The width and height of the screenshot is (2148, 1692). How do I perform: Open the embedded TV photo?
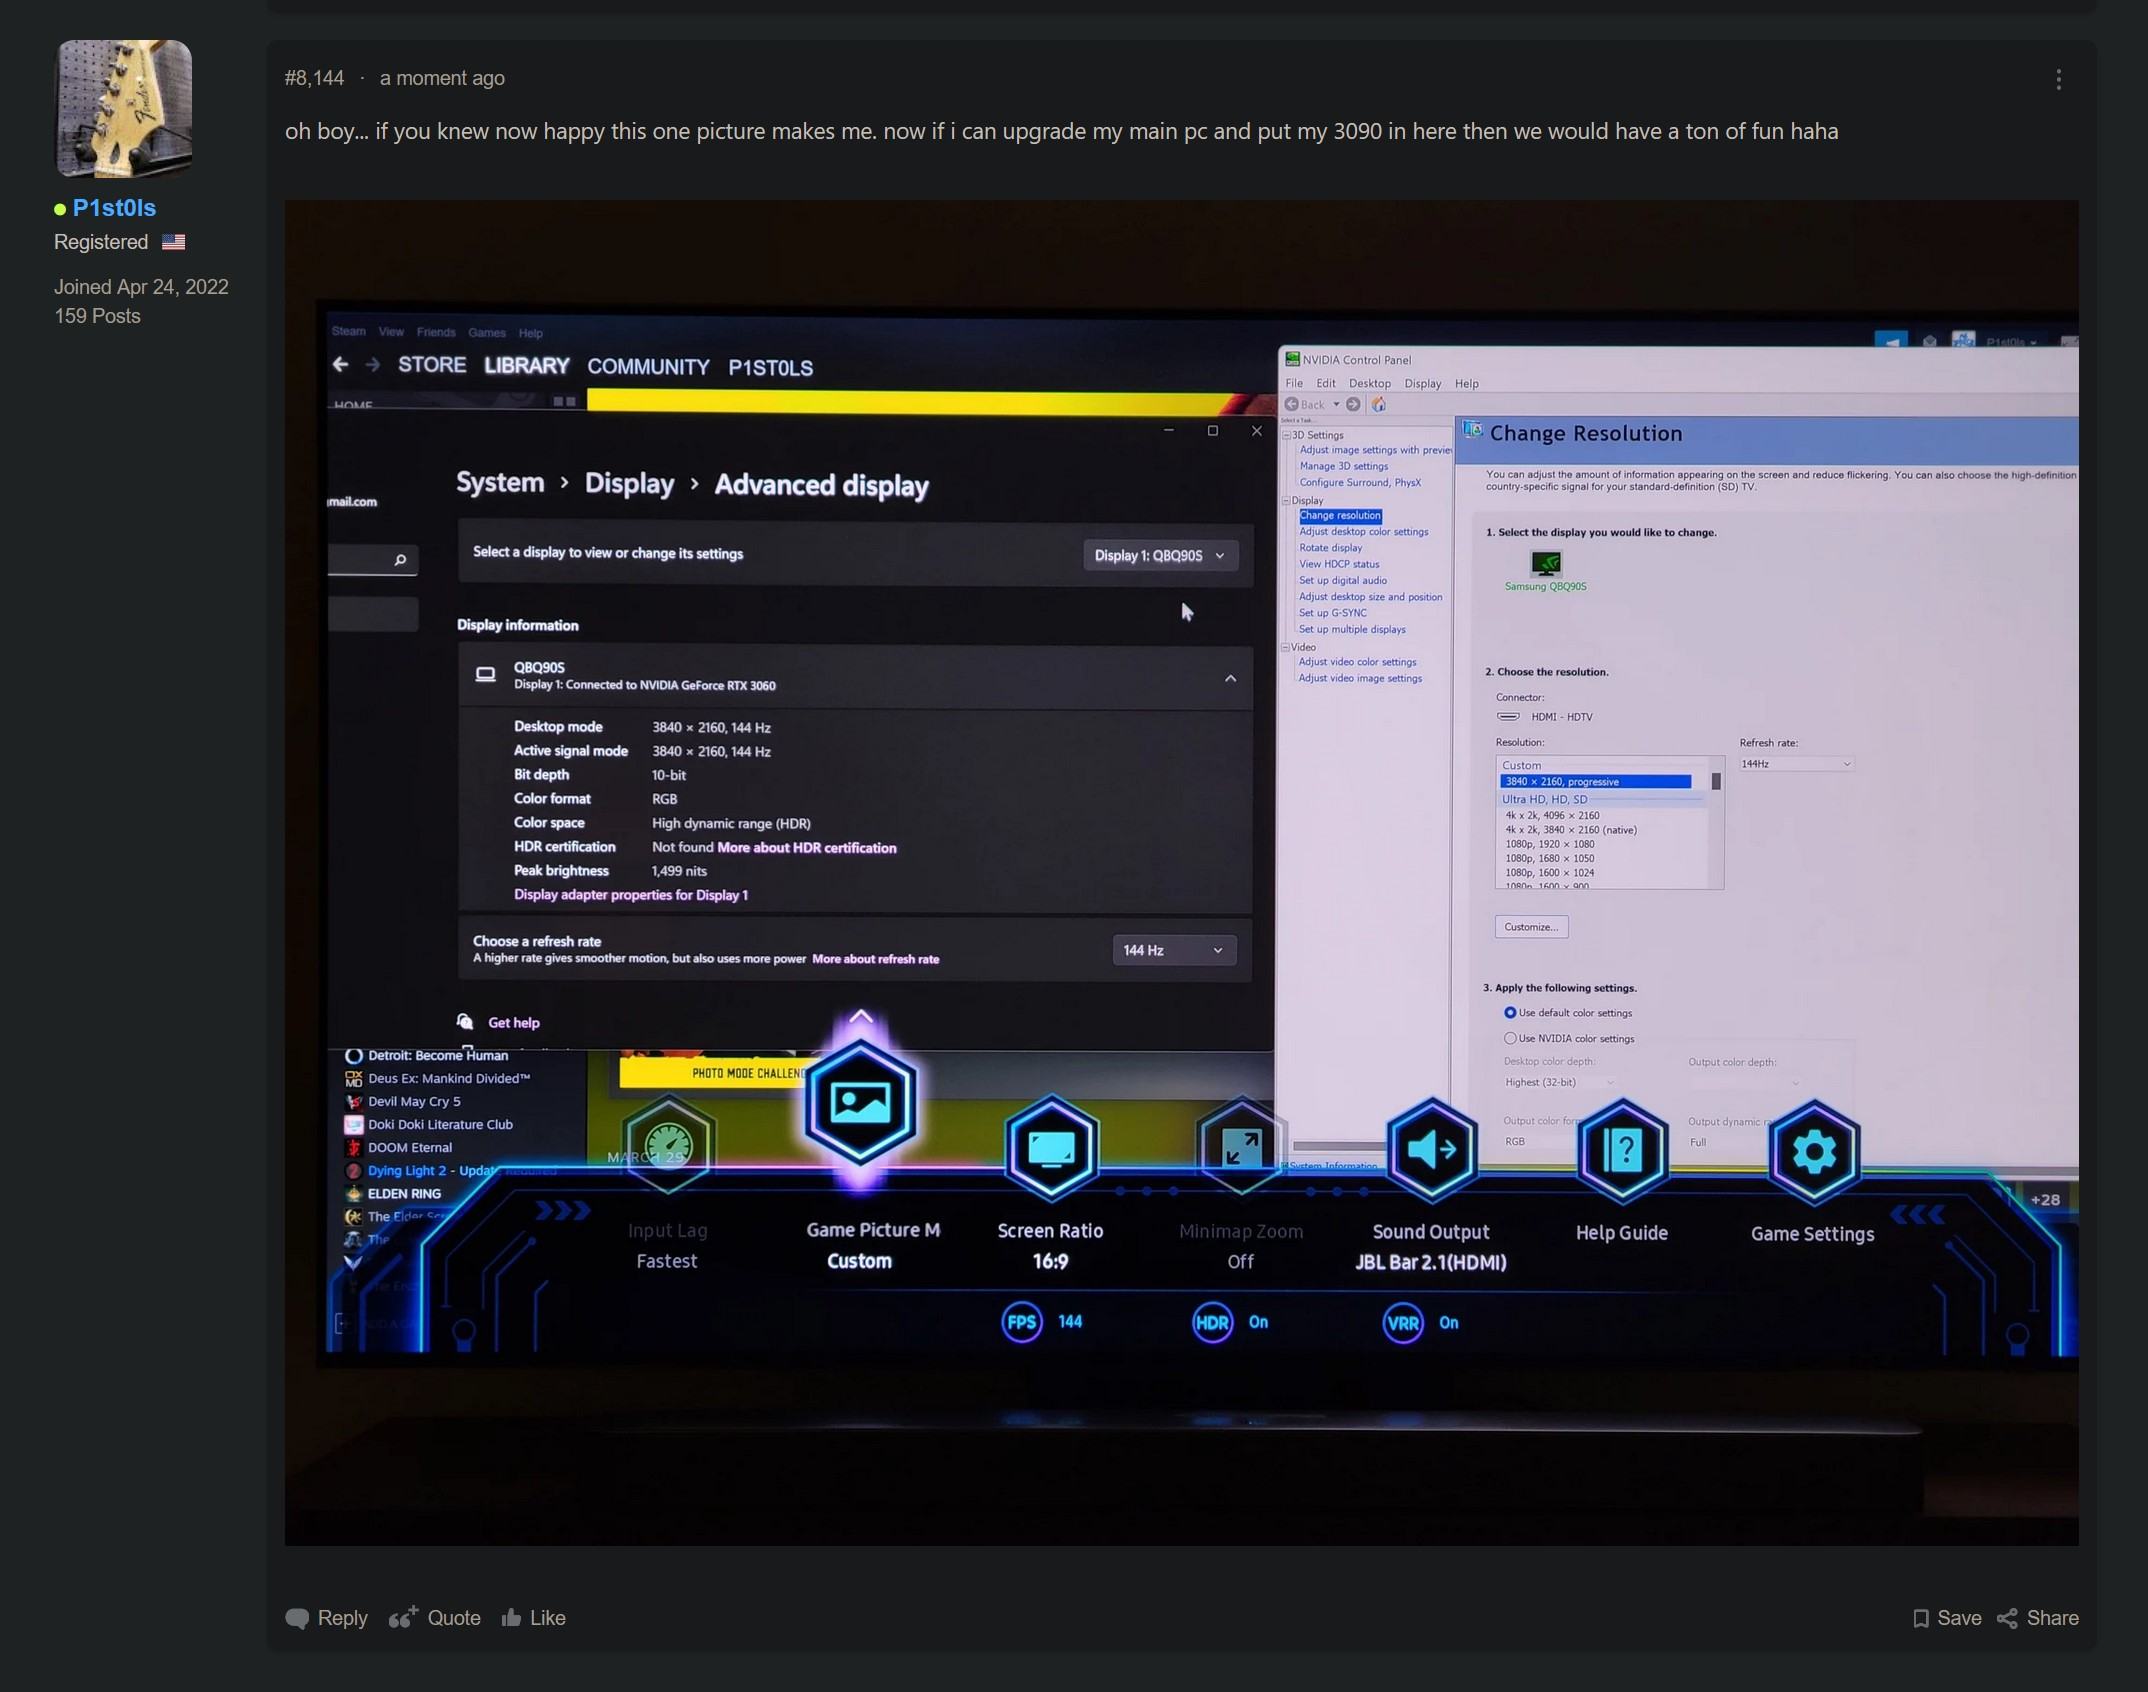(1181, 872)
